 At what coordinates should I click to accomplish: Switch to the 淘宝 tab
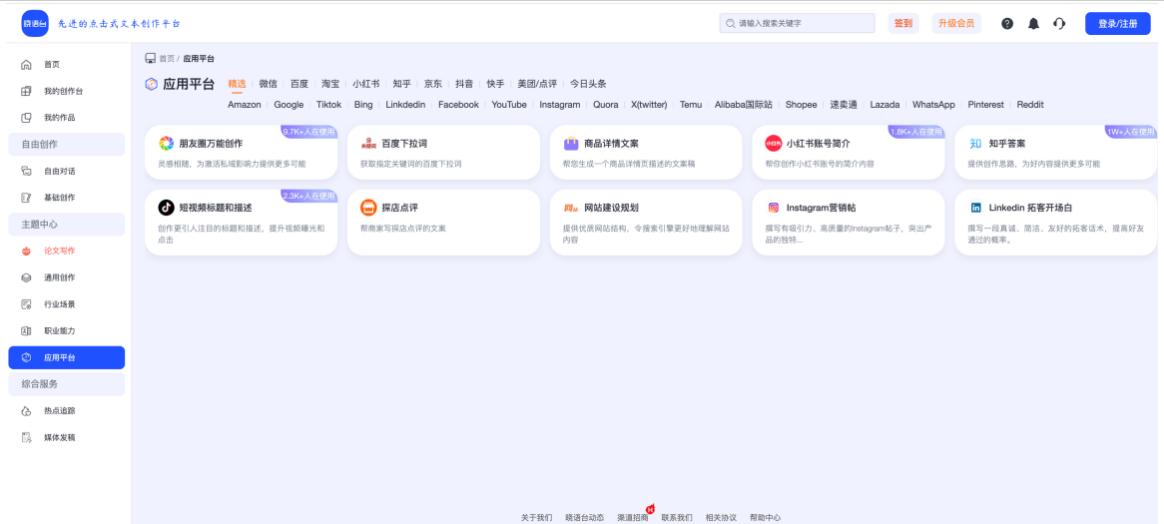[x=330, y=84]
